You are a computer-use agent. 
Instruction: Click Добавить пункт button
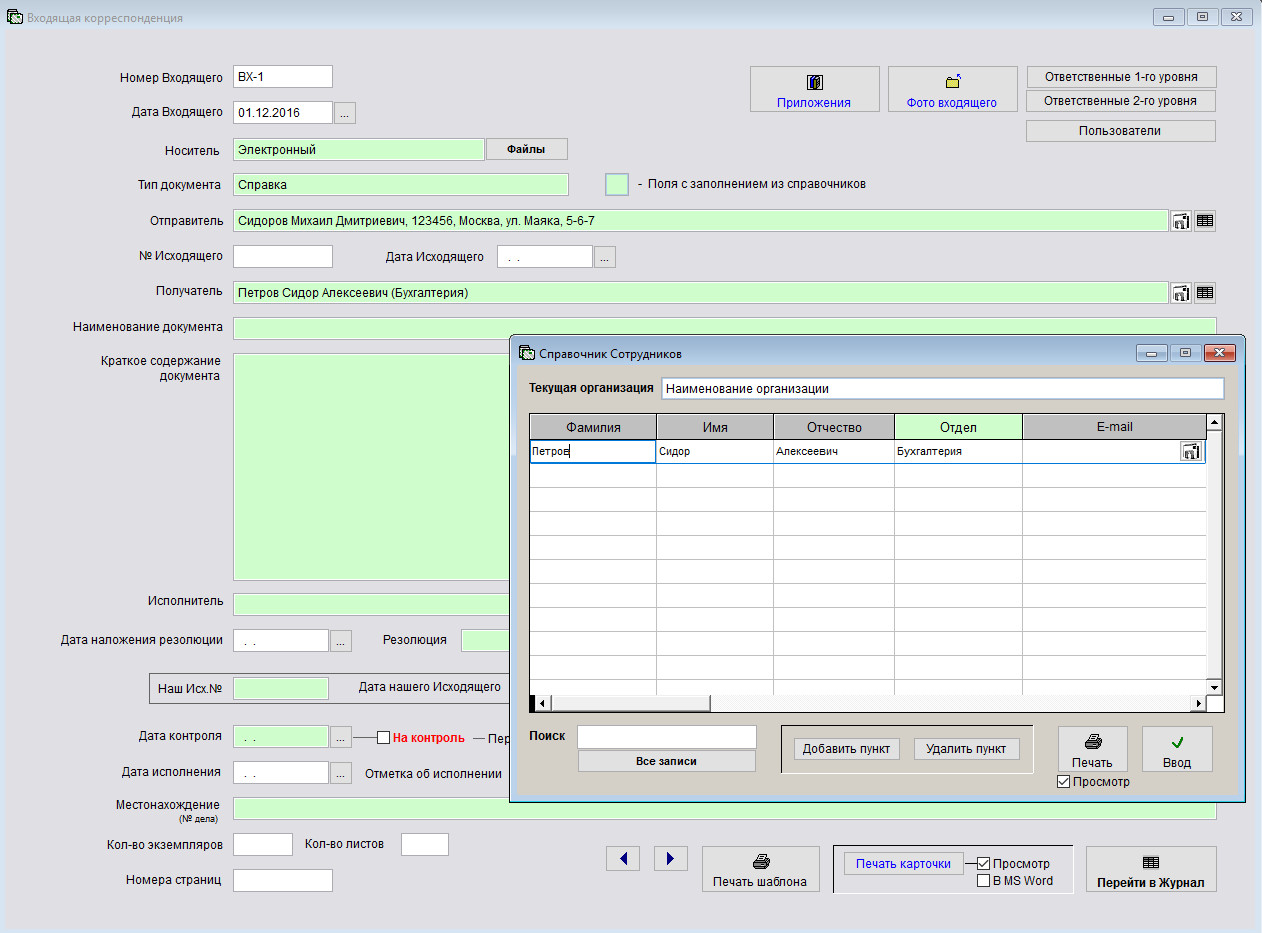pos(847,749)
